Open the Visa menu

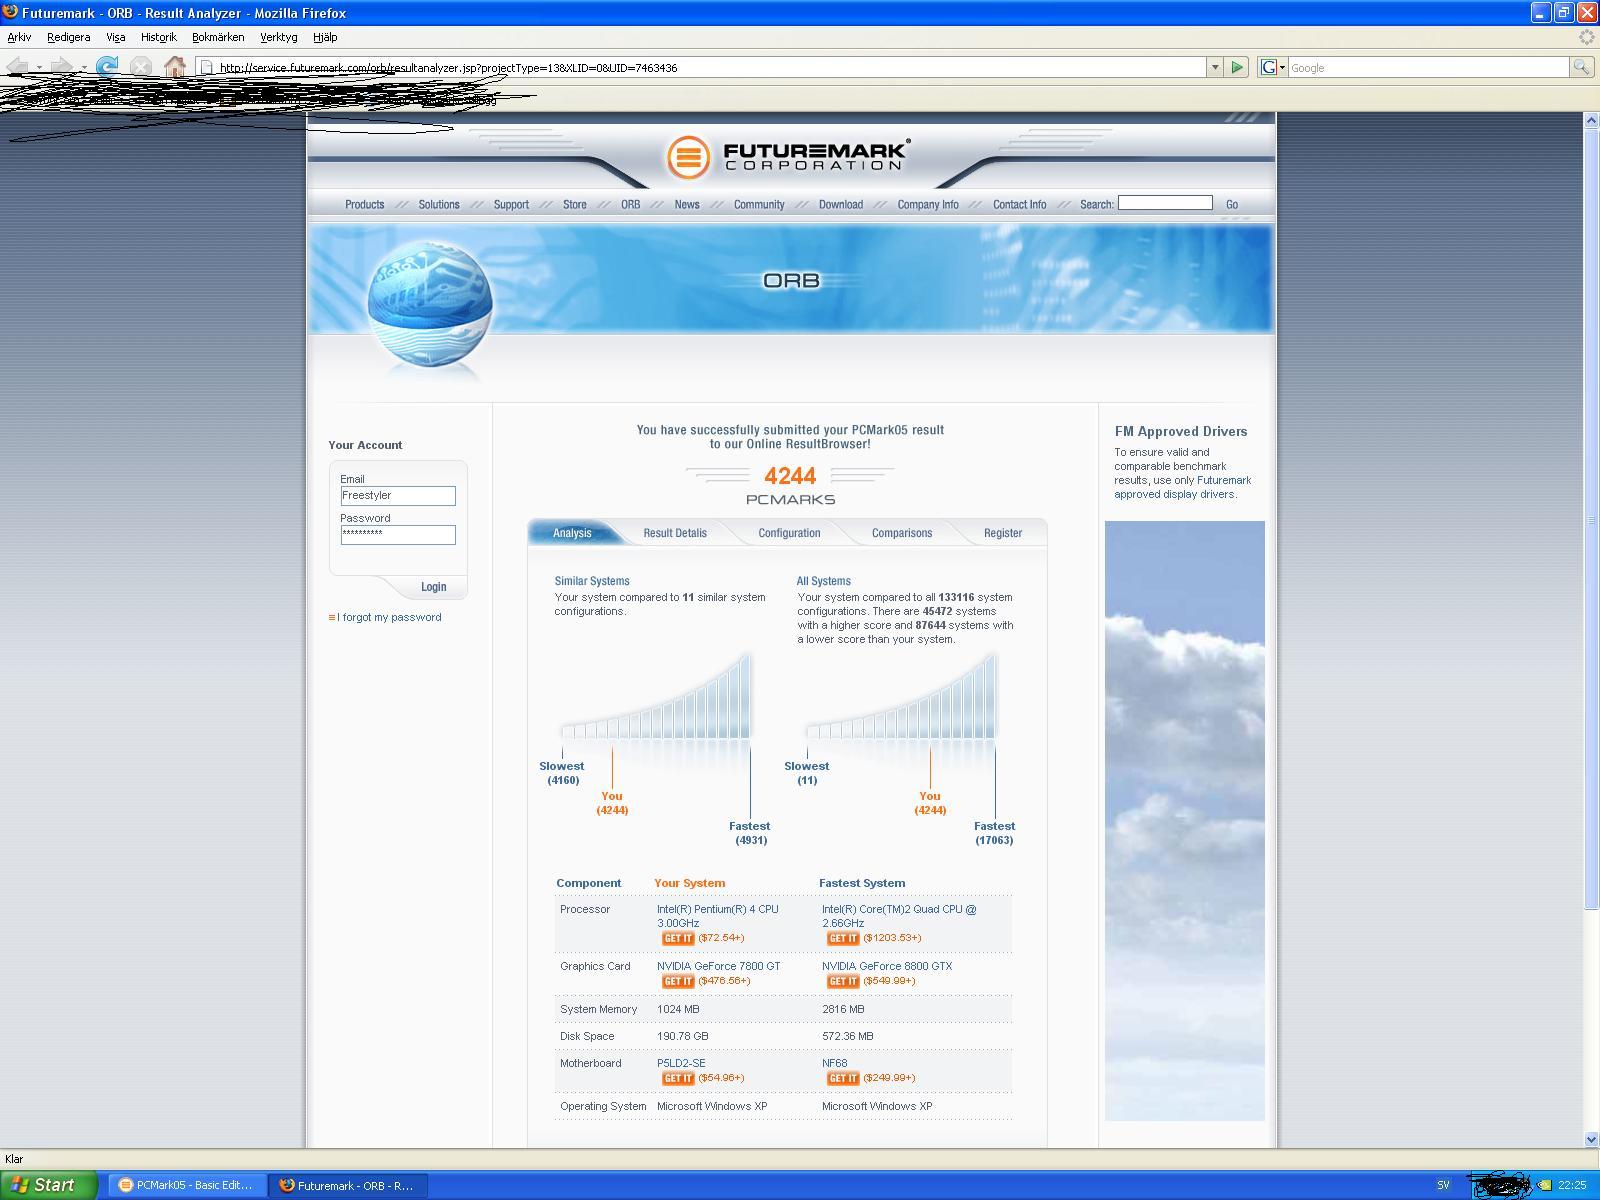click(116, 37)
